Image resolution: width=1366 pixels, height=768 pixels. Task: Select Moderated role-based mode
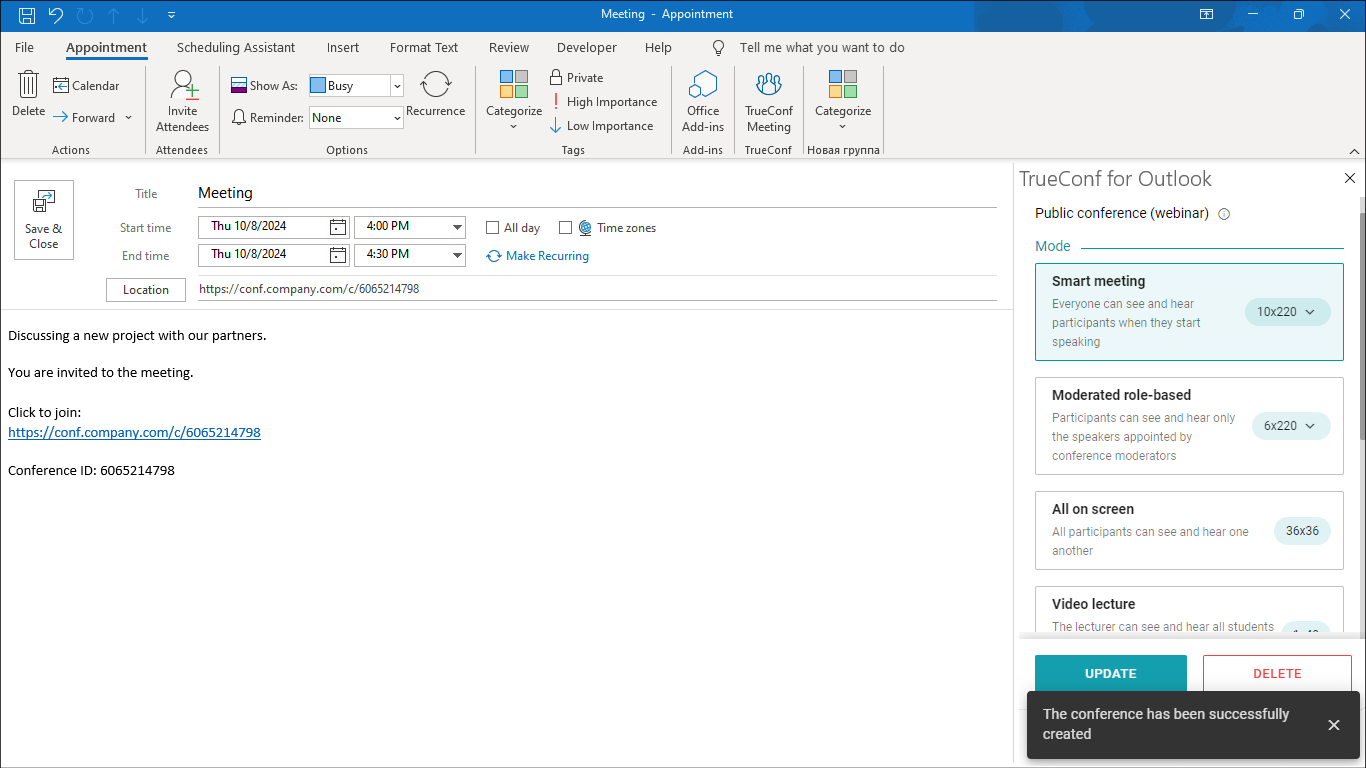coord(1189,426)
